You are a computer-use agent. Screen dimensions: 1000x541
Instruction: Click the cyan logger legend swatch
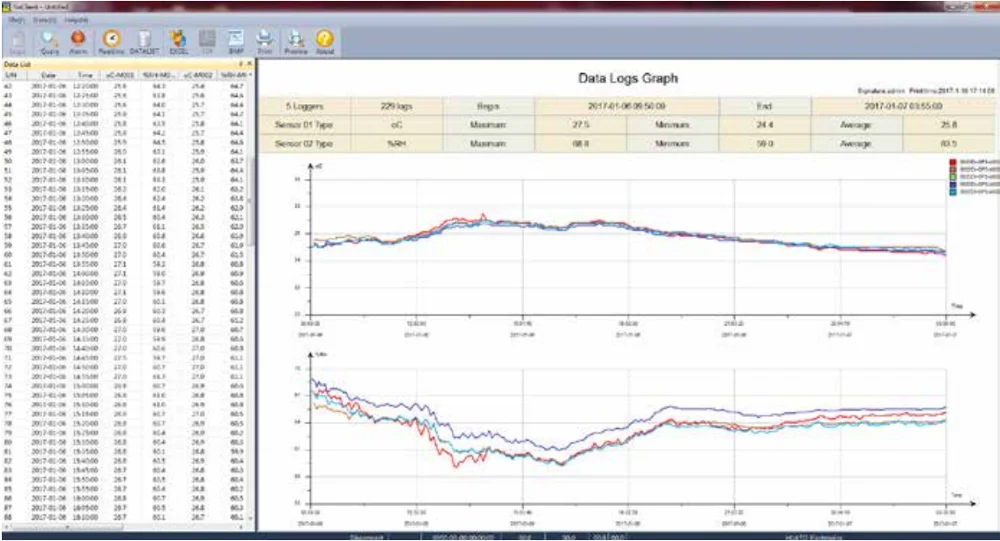pyautogui.click(x=953, y=191)
